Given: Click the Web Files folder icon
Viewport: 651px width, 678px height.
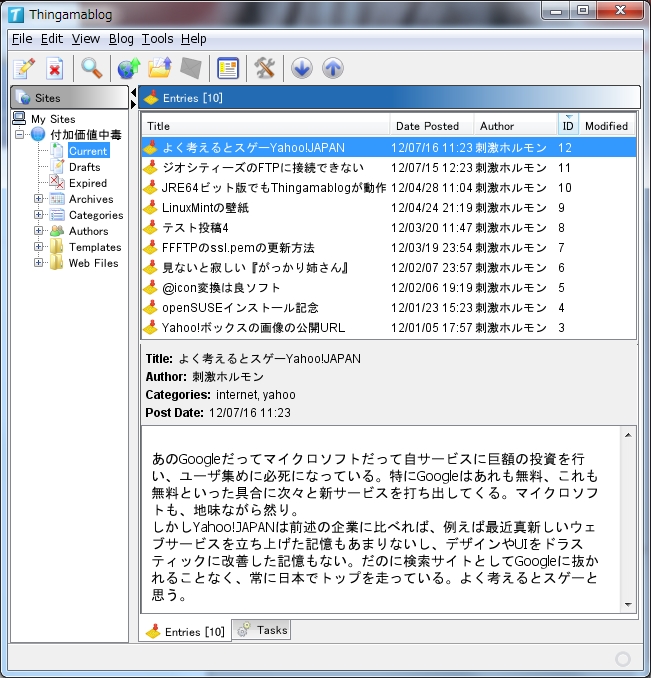Looking at the screenshot, I should point(57,263).
